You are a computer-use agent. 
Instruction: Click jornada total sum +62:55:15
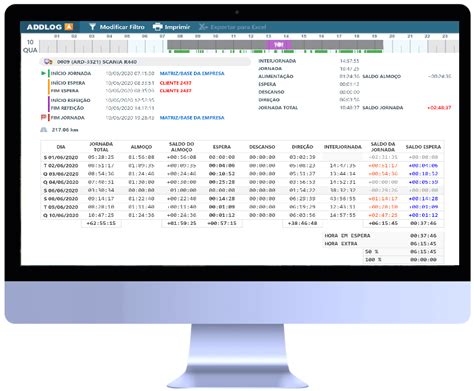[x=101, y=223]
